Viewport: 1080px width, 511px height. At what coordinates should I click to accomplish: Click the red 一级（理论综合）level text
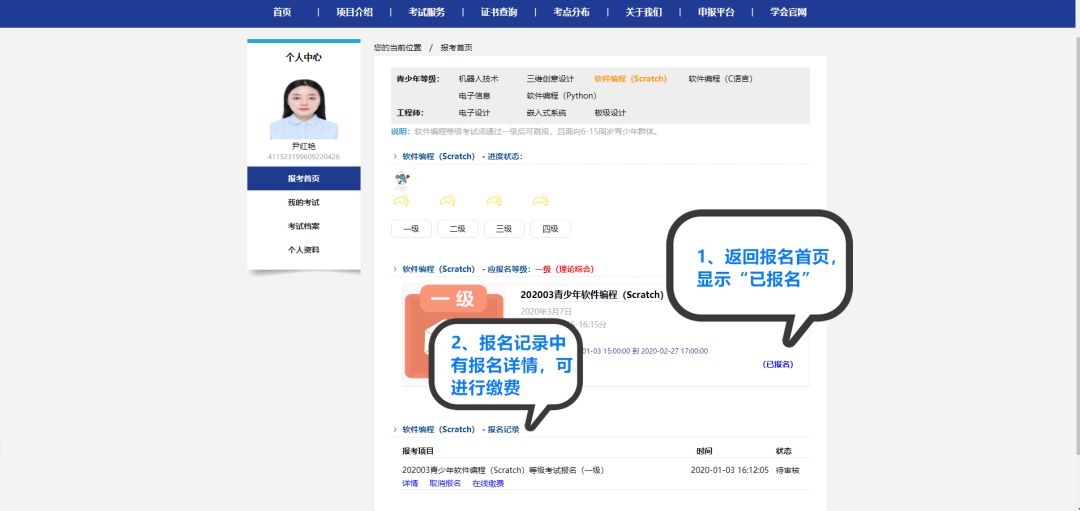click(x=564, y=269)
